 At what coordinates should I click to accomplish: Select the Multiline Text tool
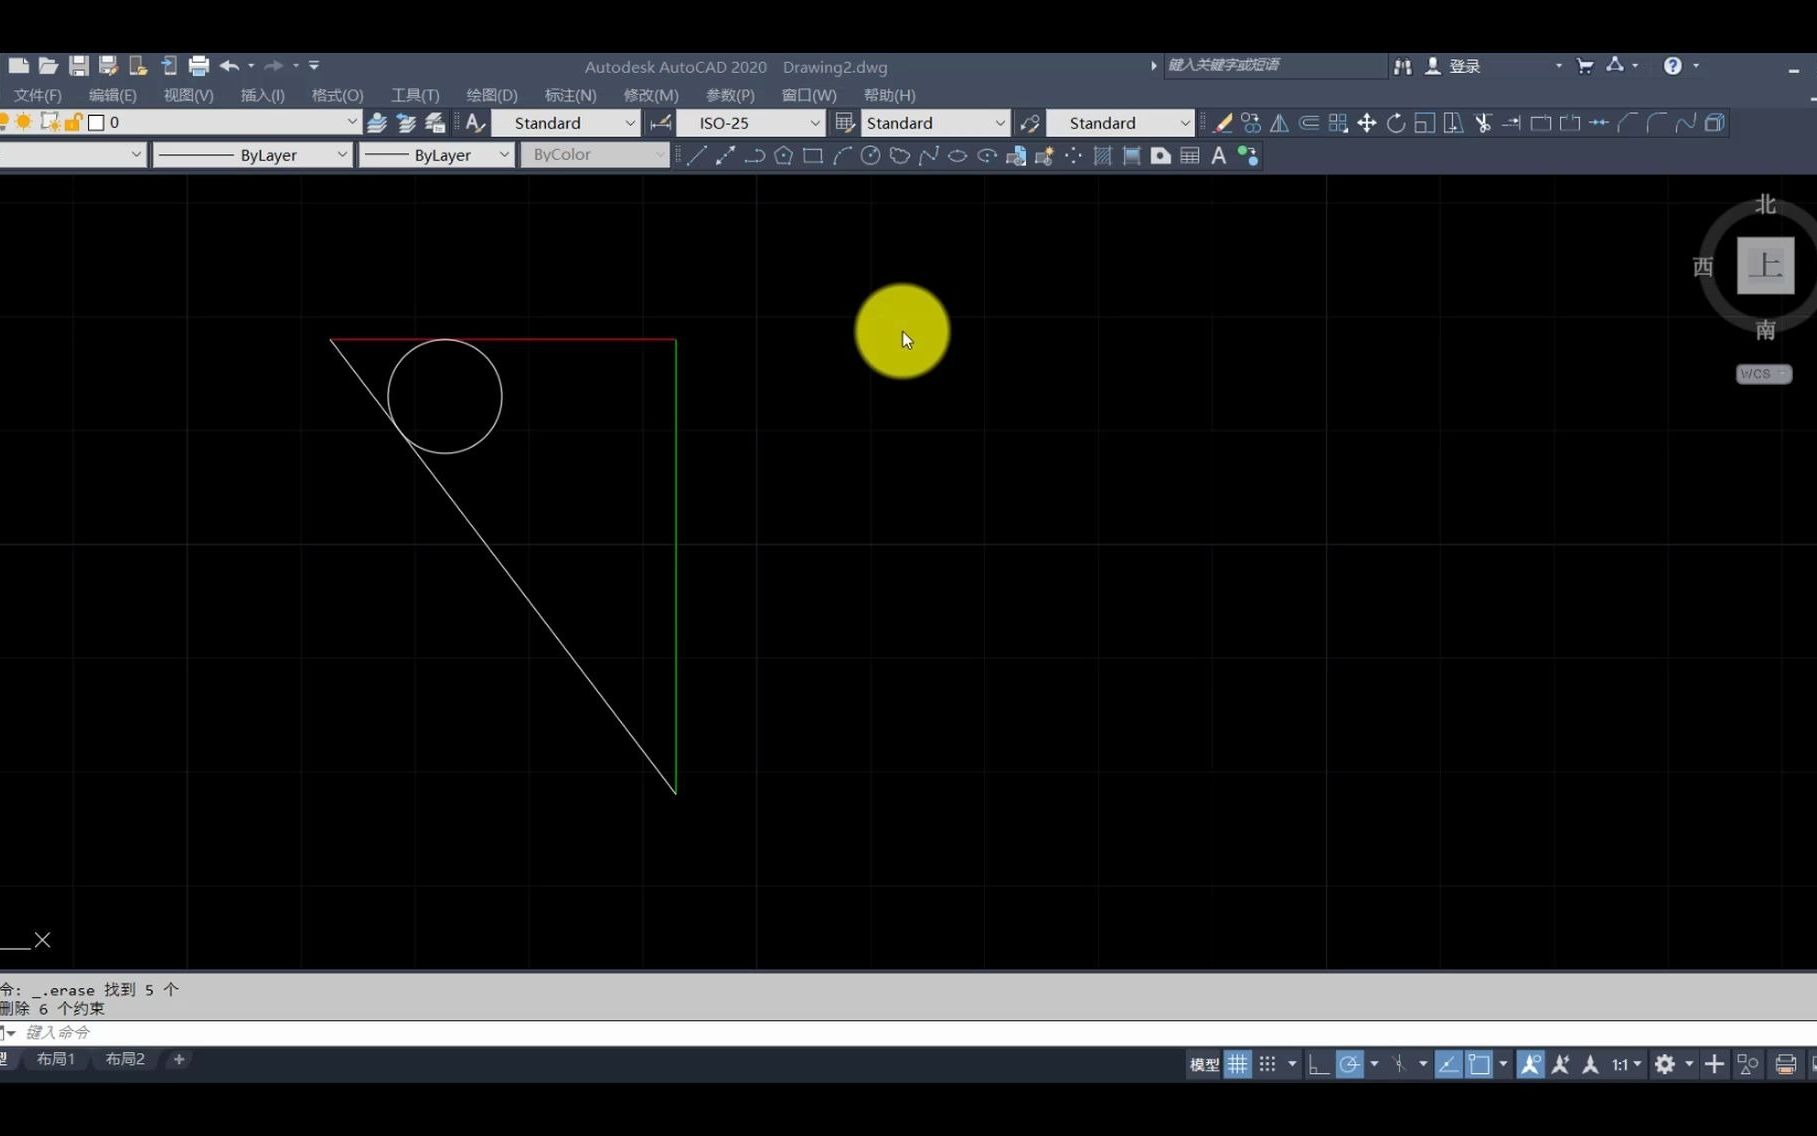1218,155
